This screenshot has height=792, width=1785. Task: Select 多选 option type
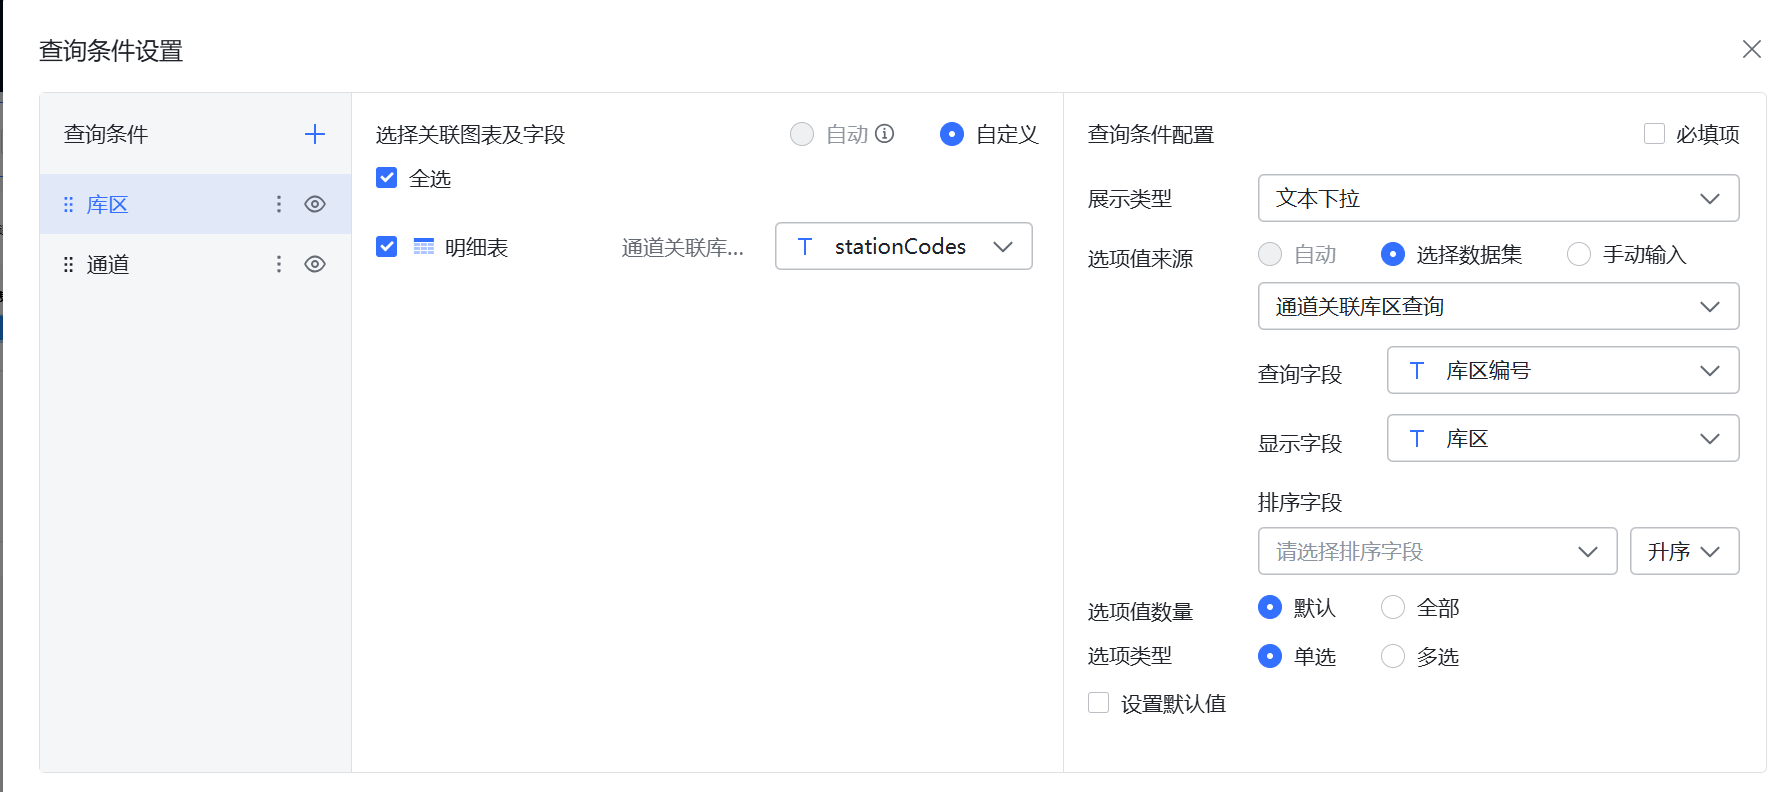[1393, 656]
